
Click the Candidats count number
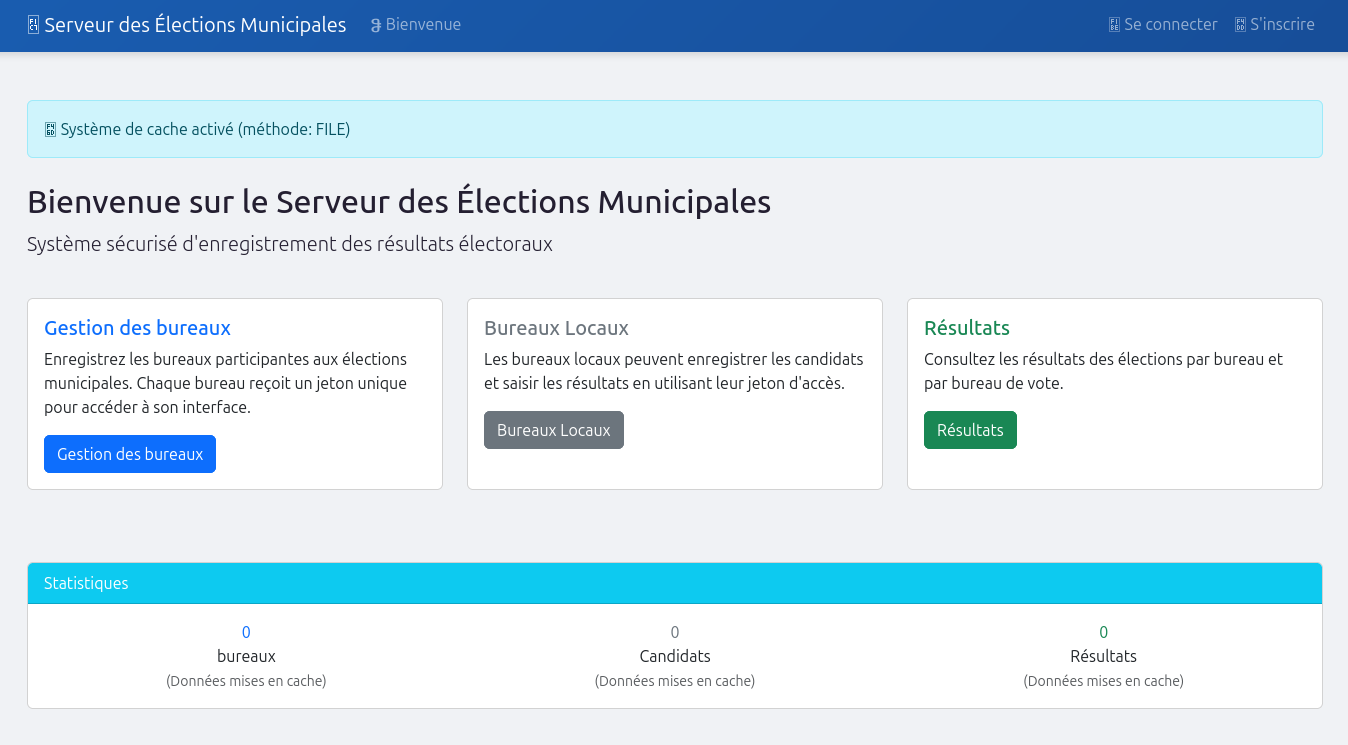click(675, 632)
